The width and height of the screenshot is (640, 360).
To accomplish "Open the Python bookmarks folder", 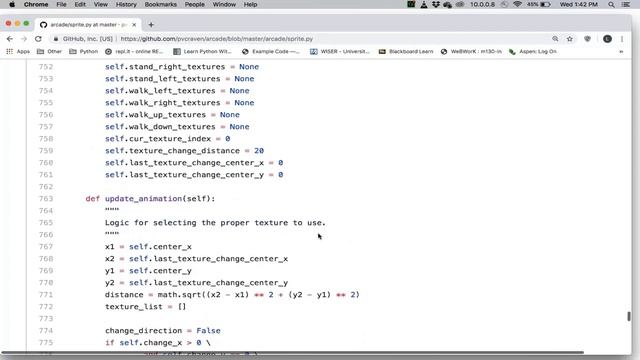I will (x=84, y=51).
